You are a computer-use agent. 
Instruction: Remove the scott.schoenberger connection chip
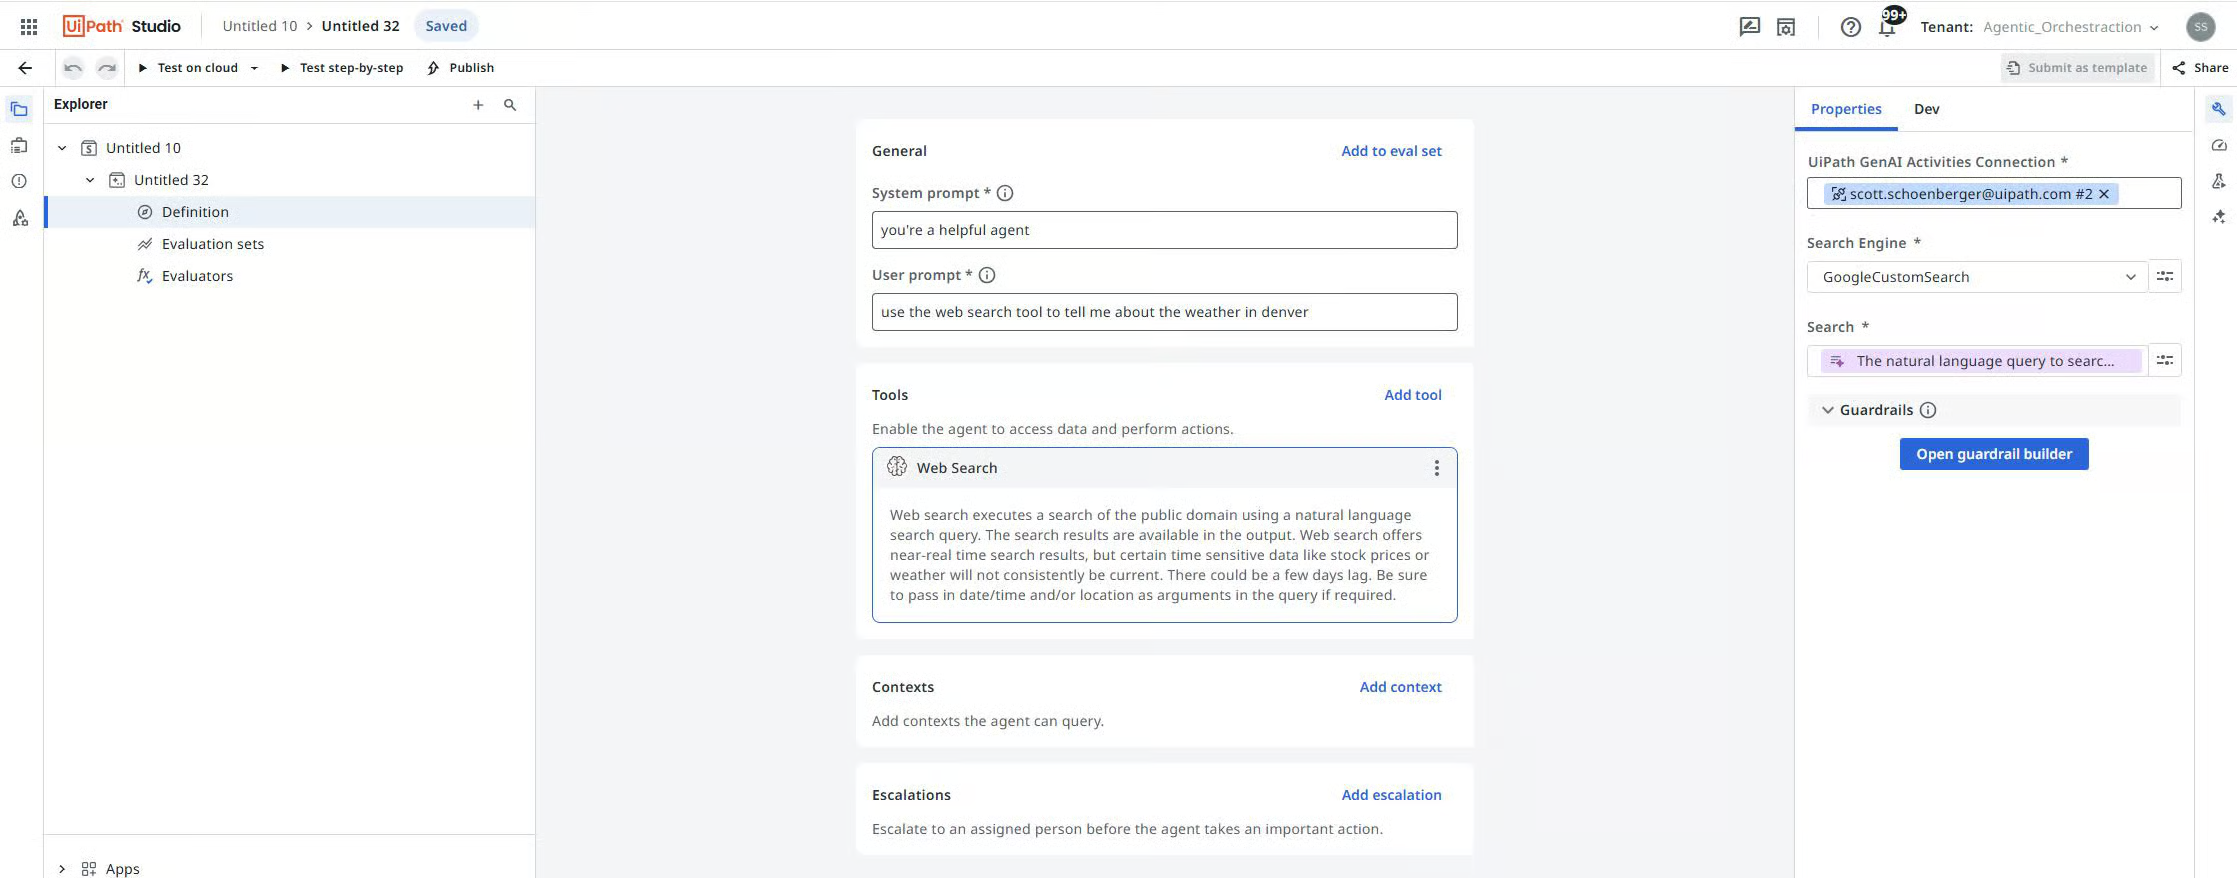pos(2104,194)
